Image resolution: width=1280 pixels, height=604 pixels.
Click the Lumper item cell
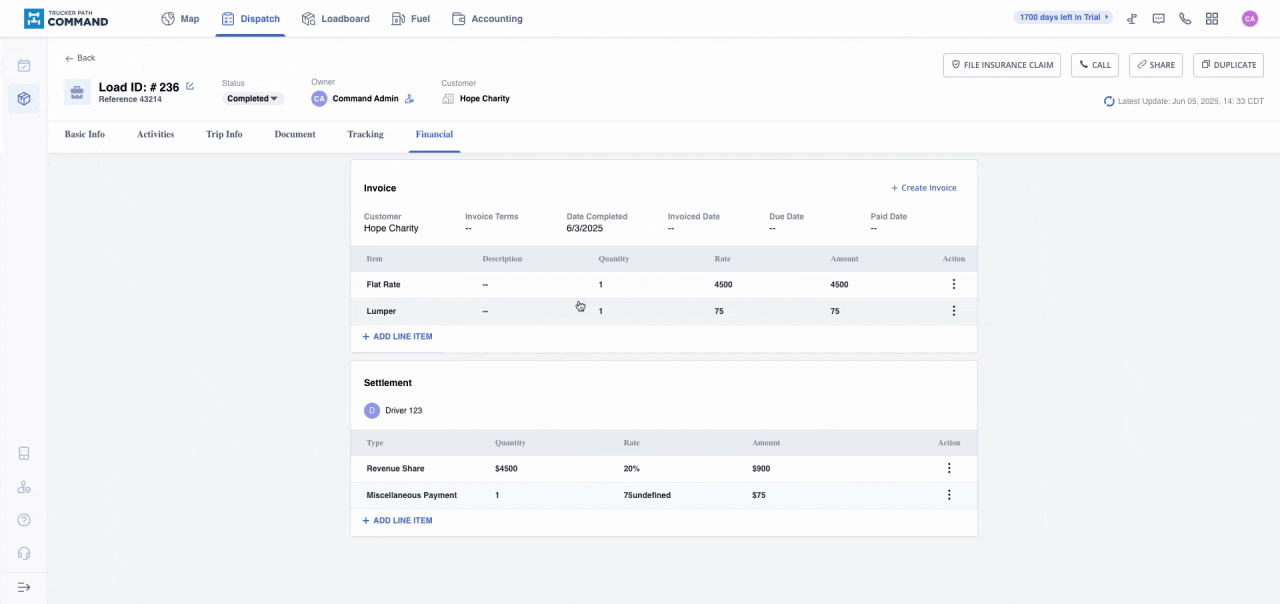381,311
